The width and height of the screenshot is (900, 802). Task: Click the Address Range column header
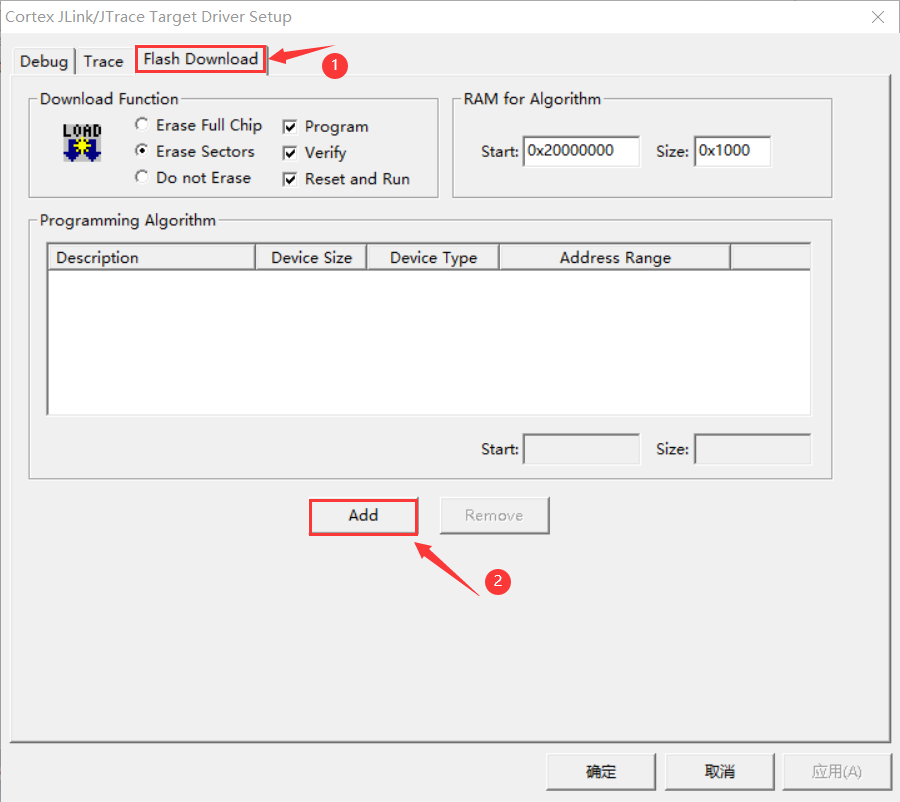click(614, 257)
